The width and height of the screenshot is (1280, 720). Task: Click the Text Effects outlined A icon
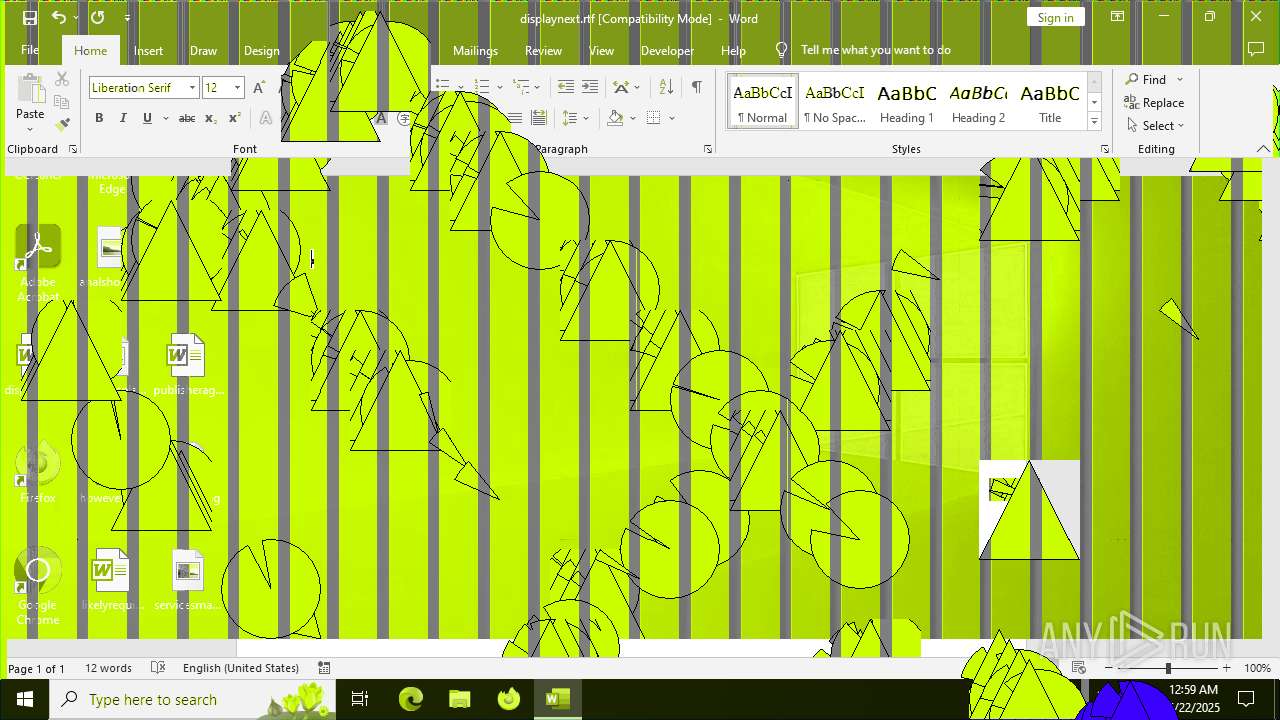(266, 118)
